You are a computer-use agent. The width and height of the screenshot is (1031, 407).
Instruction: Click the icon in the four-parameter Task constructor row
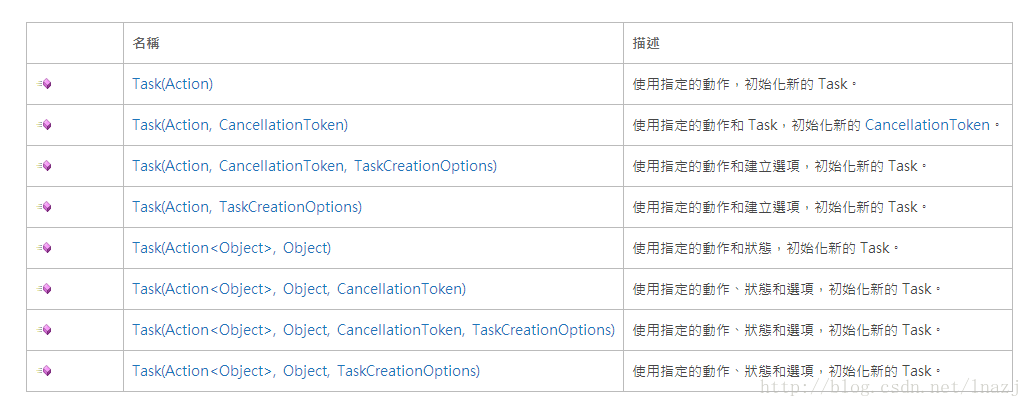tap(44, 329)
